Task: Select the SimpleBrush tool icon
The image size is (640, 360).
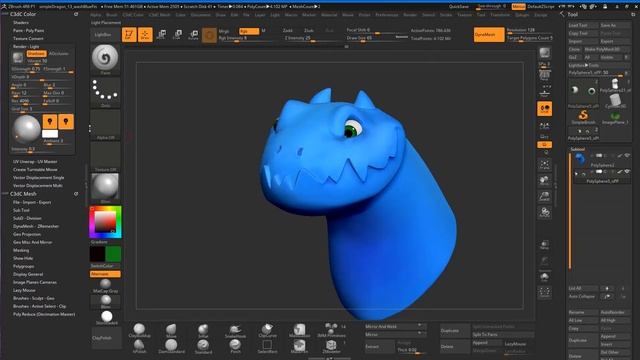Action: tap(583, 116)
